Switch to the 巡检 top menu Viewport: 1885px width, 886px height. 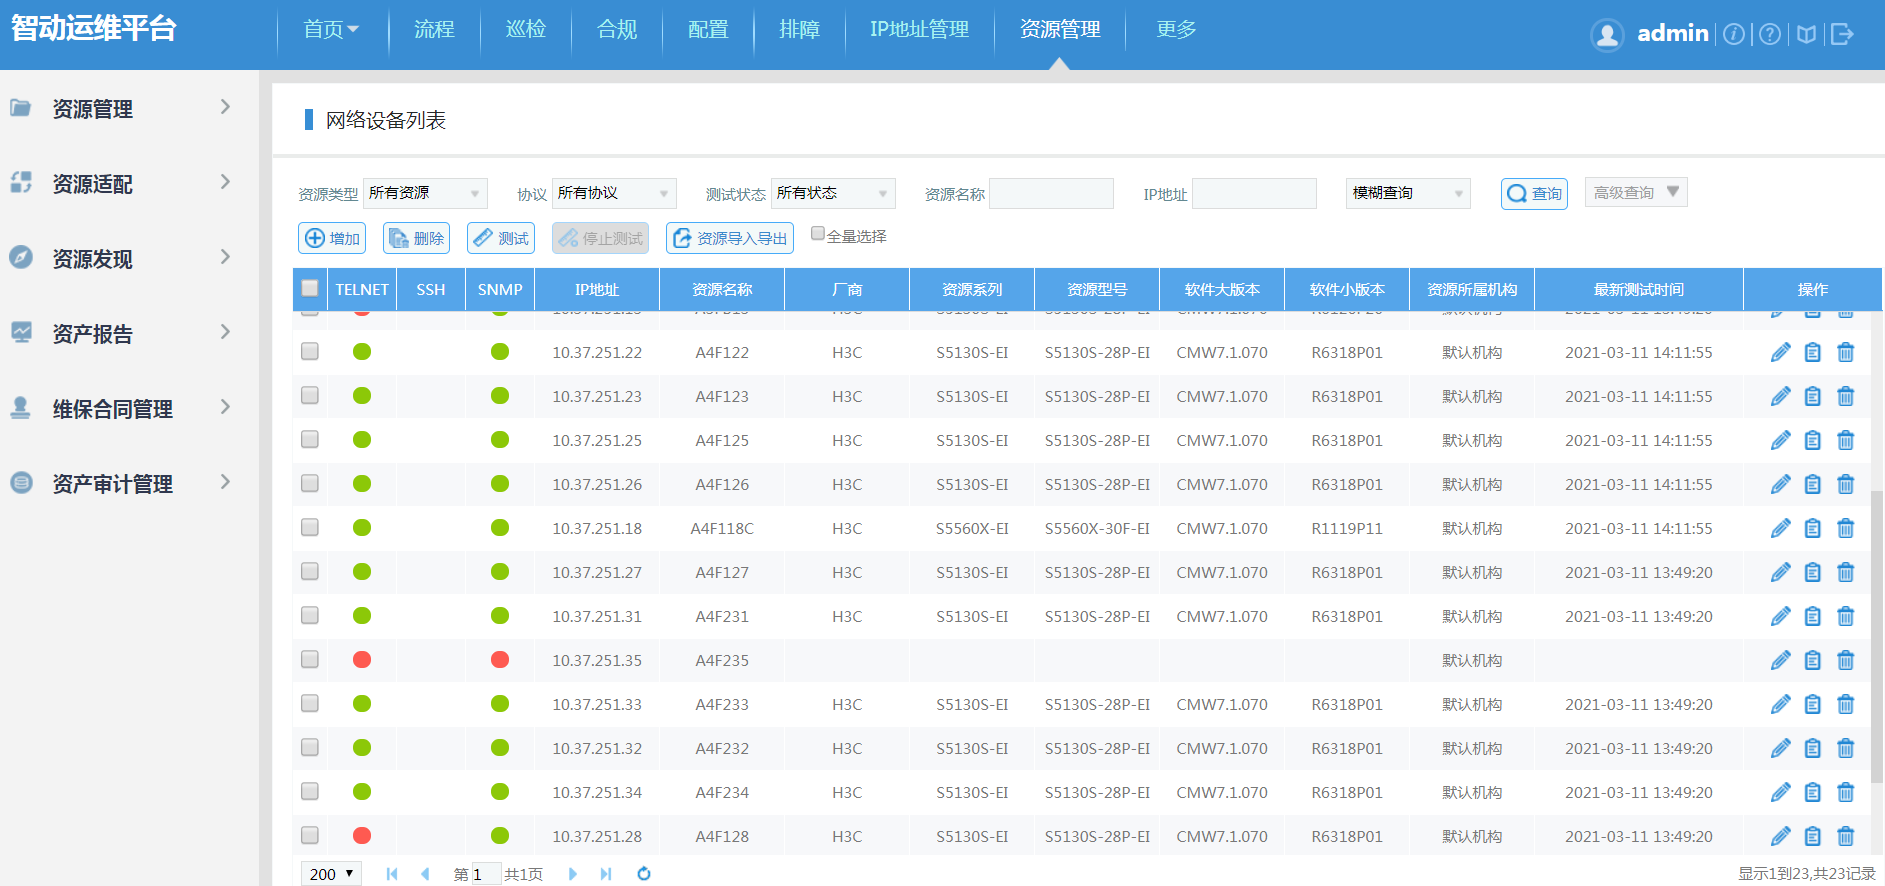(x=526, y=30)
